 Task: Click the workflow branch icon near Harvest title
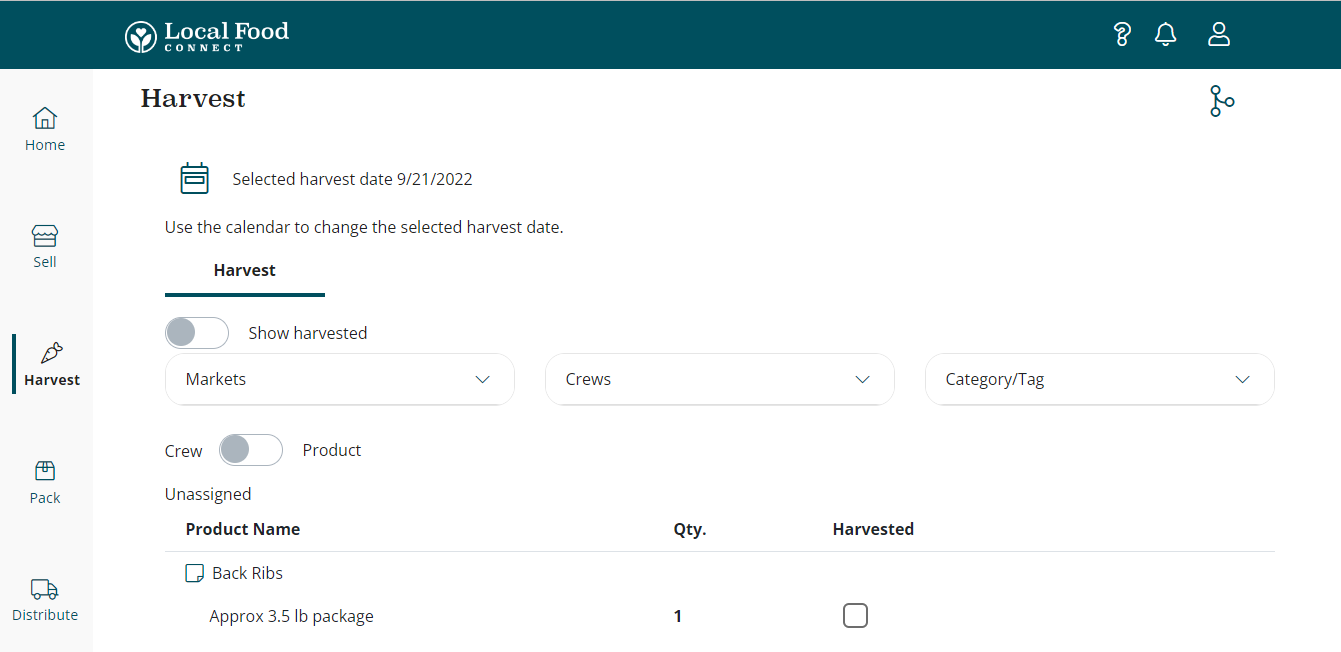click(1221, 101)
